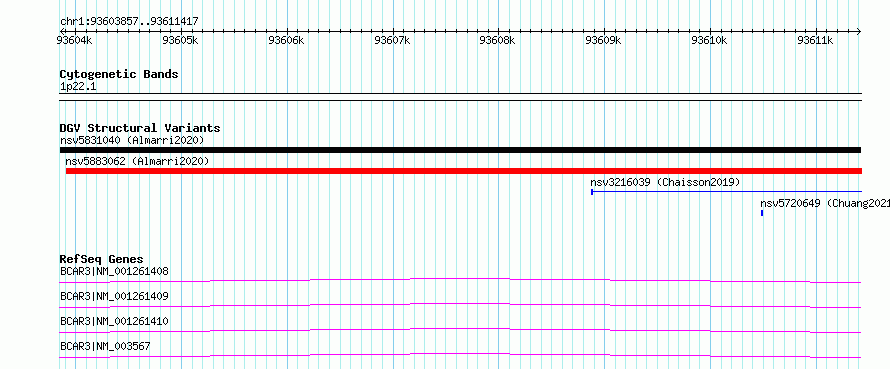The width and height of the screenshot is (890, 369).
Task: Click the magenta line for BCAR3|NM_001261410
Action: pyautogui.click(x=460, y=330)
